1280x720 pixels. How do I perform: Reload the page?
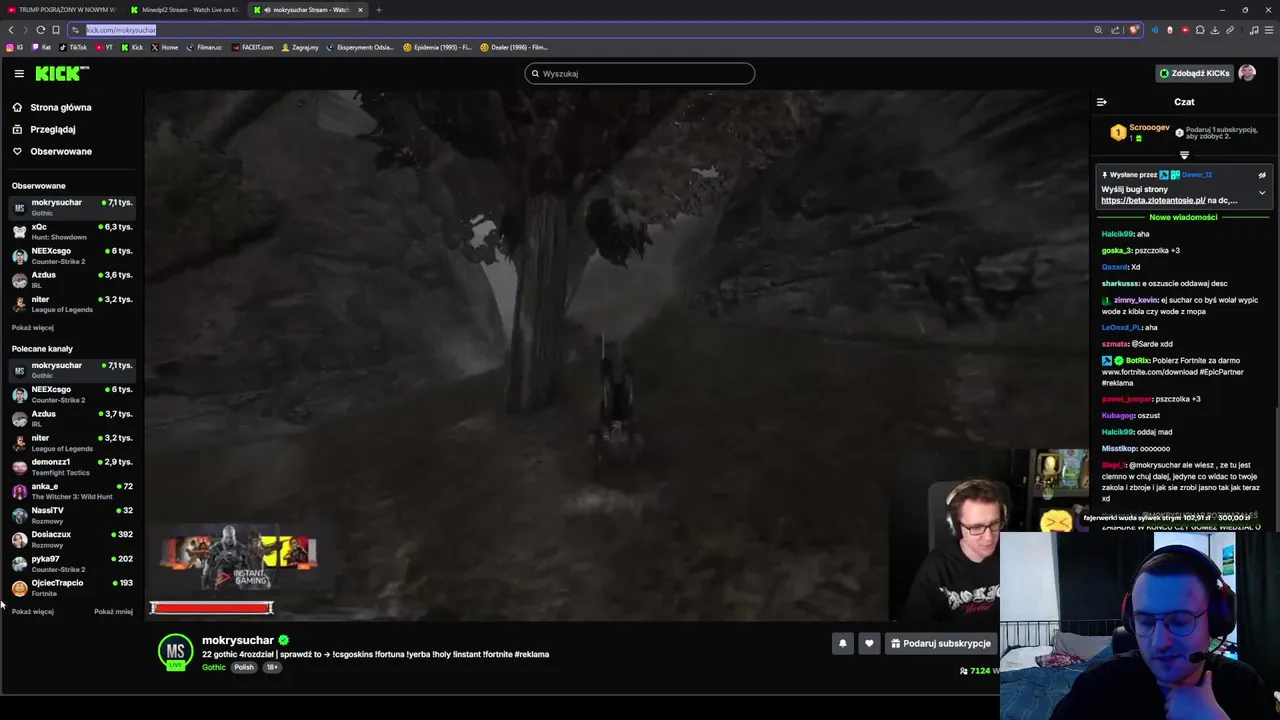40,30
